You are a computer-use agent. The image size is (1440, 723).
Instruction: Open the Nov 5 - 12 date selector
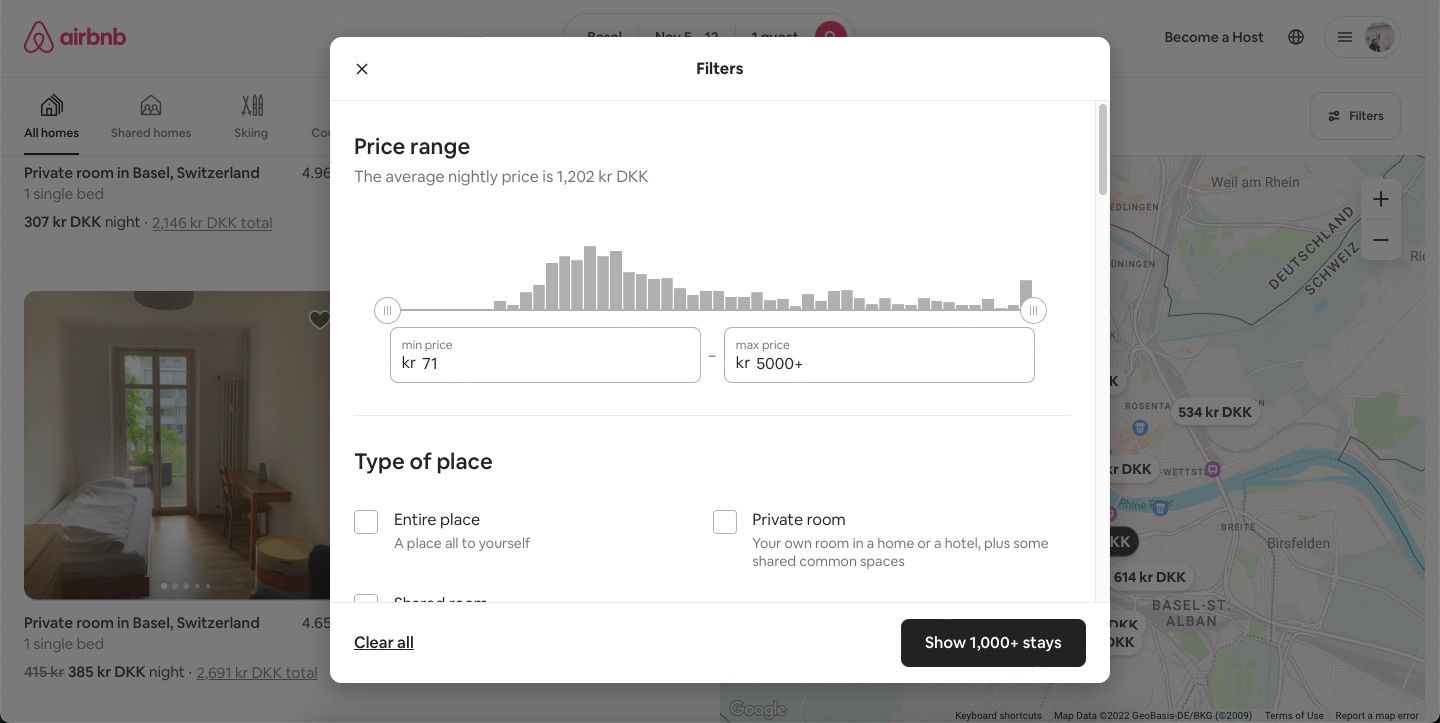pyautogui.click(x=686, y=37)
